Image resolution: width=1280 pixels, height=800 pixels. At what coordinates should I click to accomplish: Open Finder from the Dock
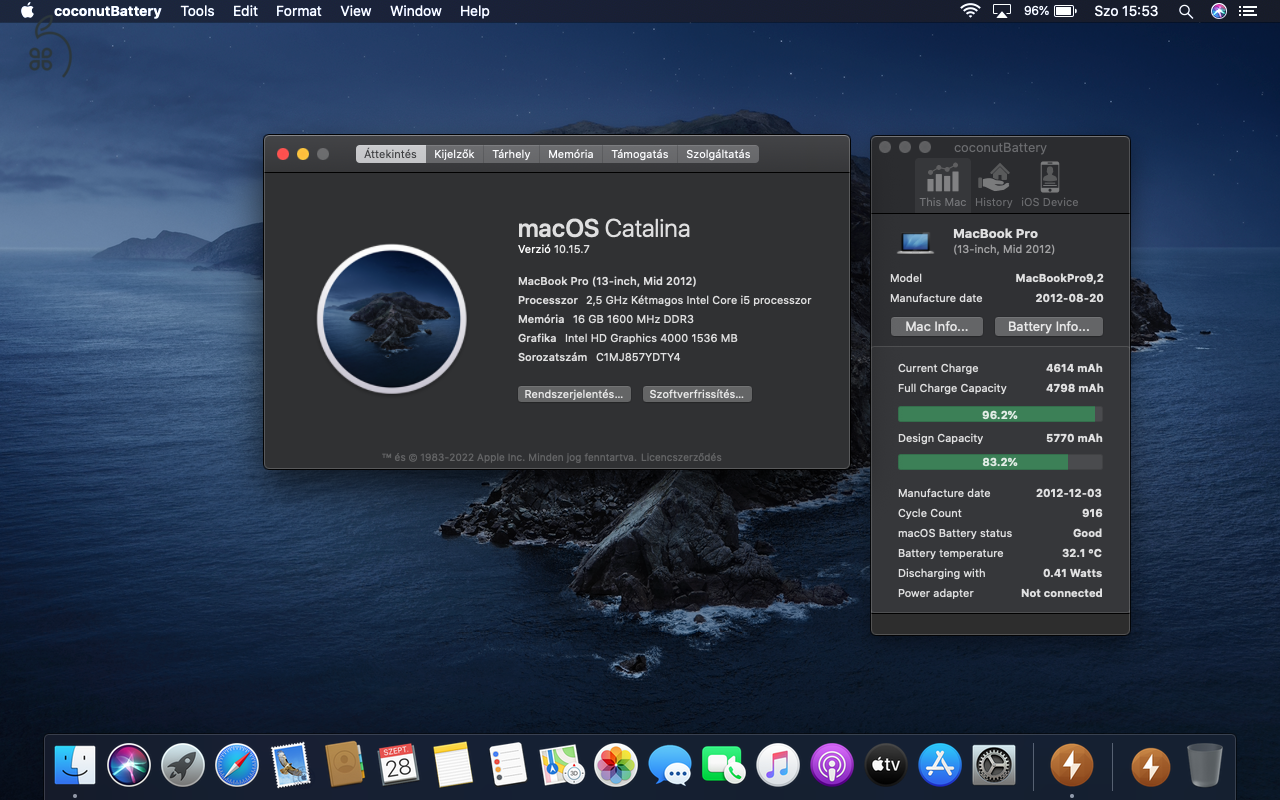[75, 766]
